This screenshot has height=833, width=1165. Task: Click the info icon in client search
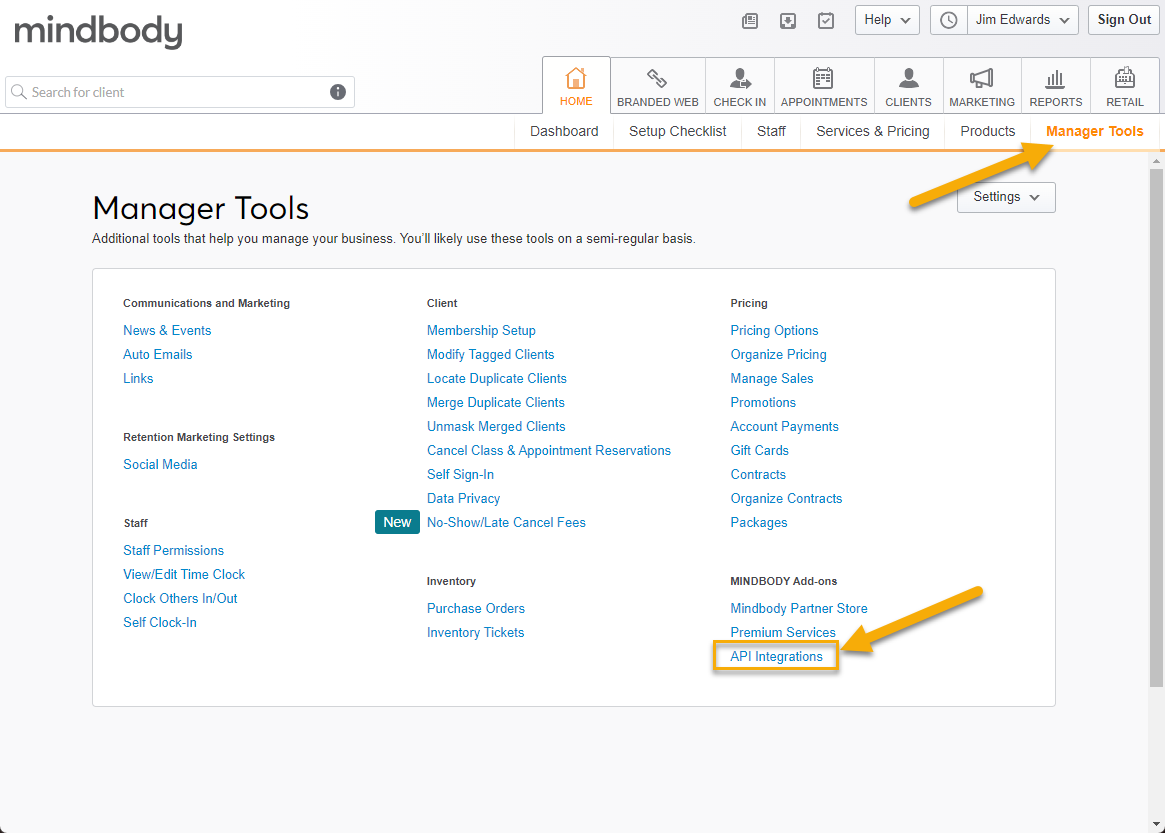coord(337,92)
